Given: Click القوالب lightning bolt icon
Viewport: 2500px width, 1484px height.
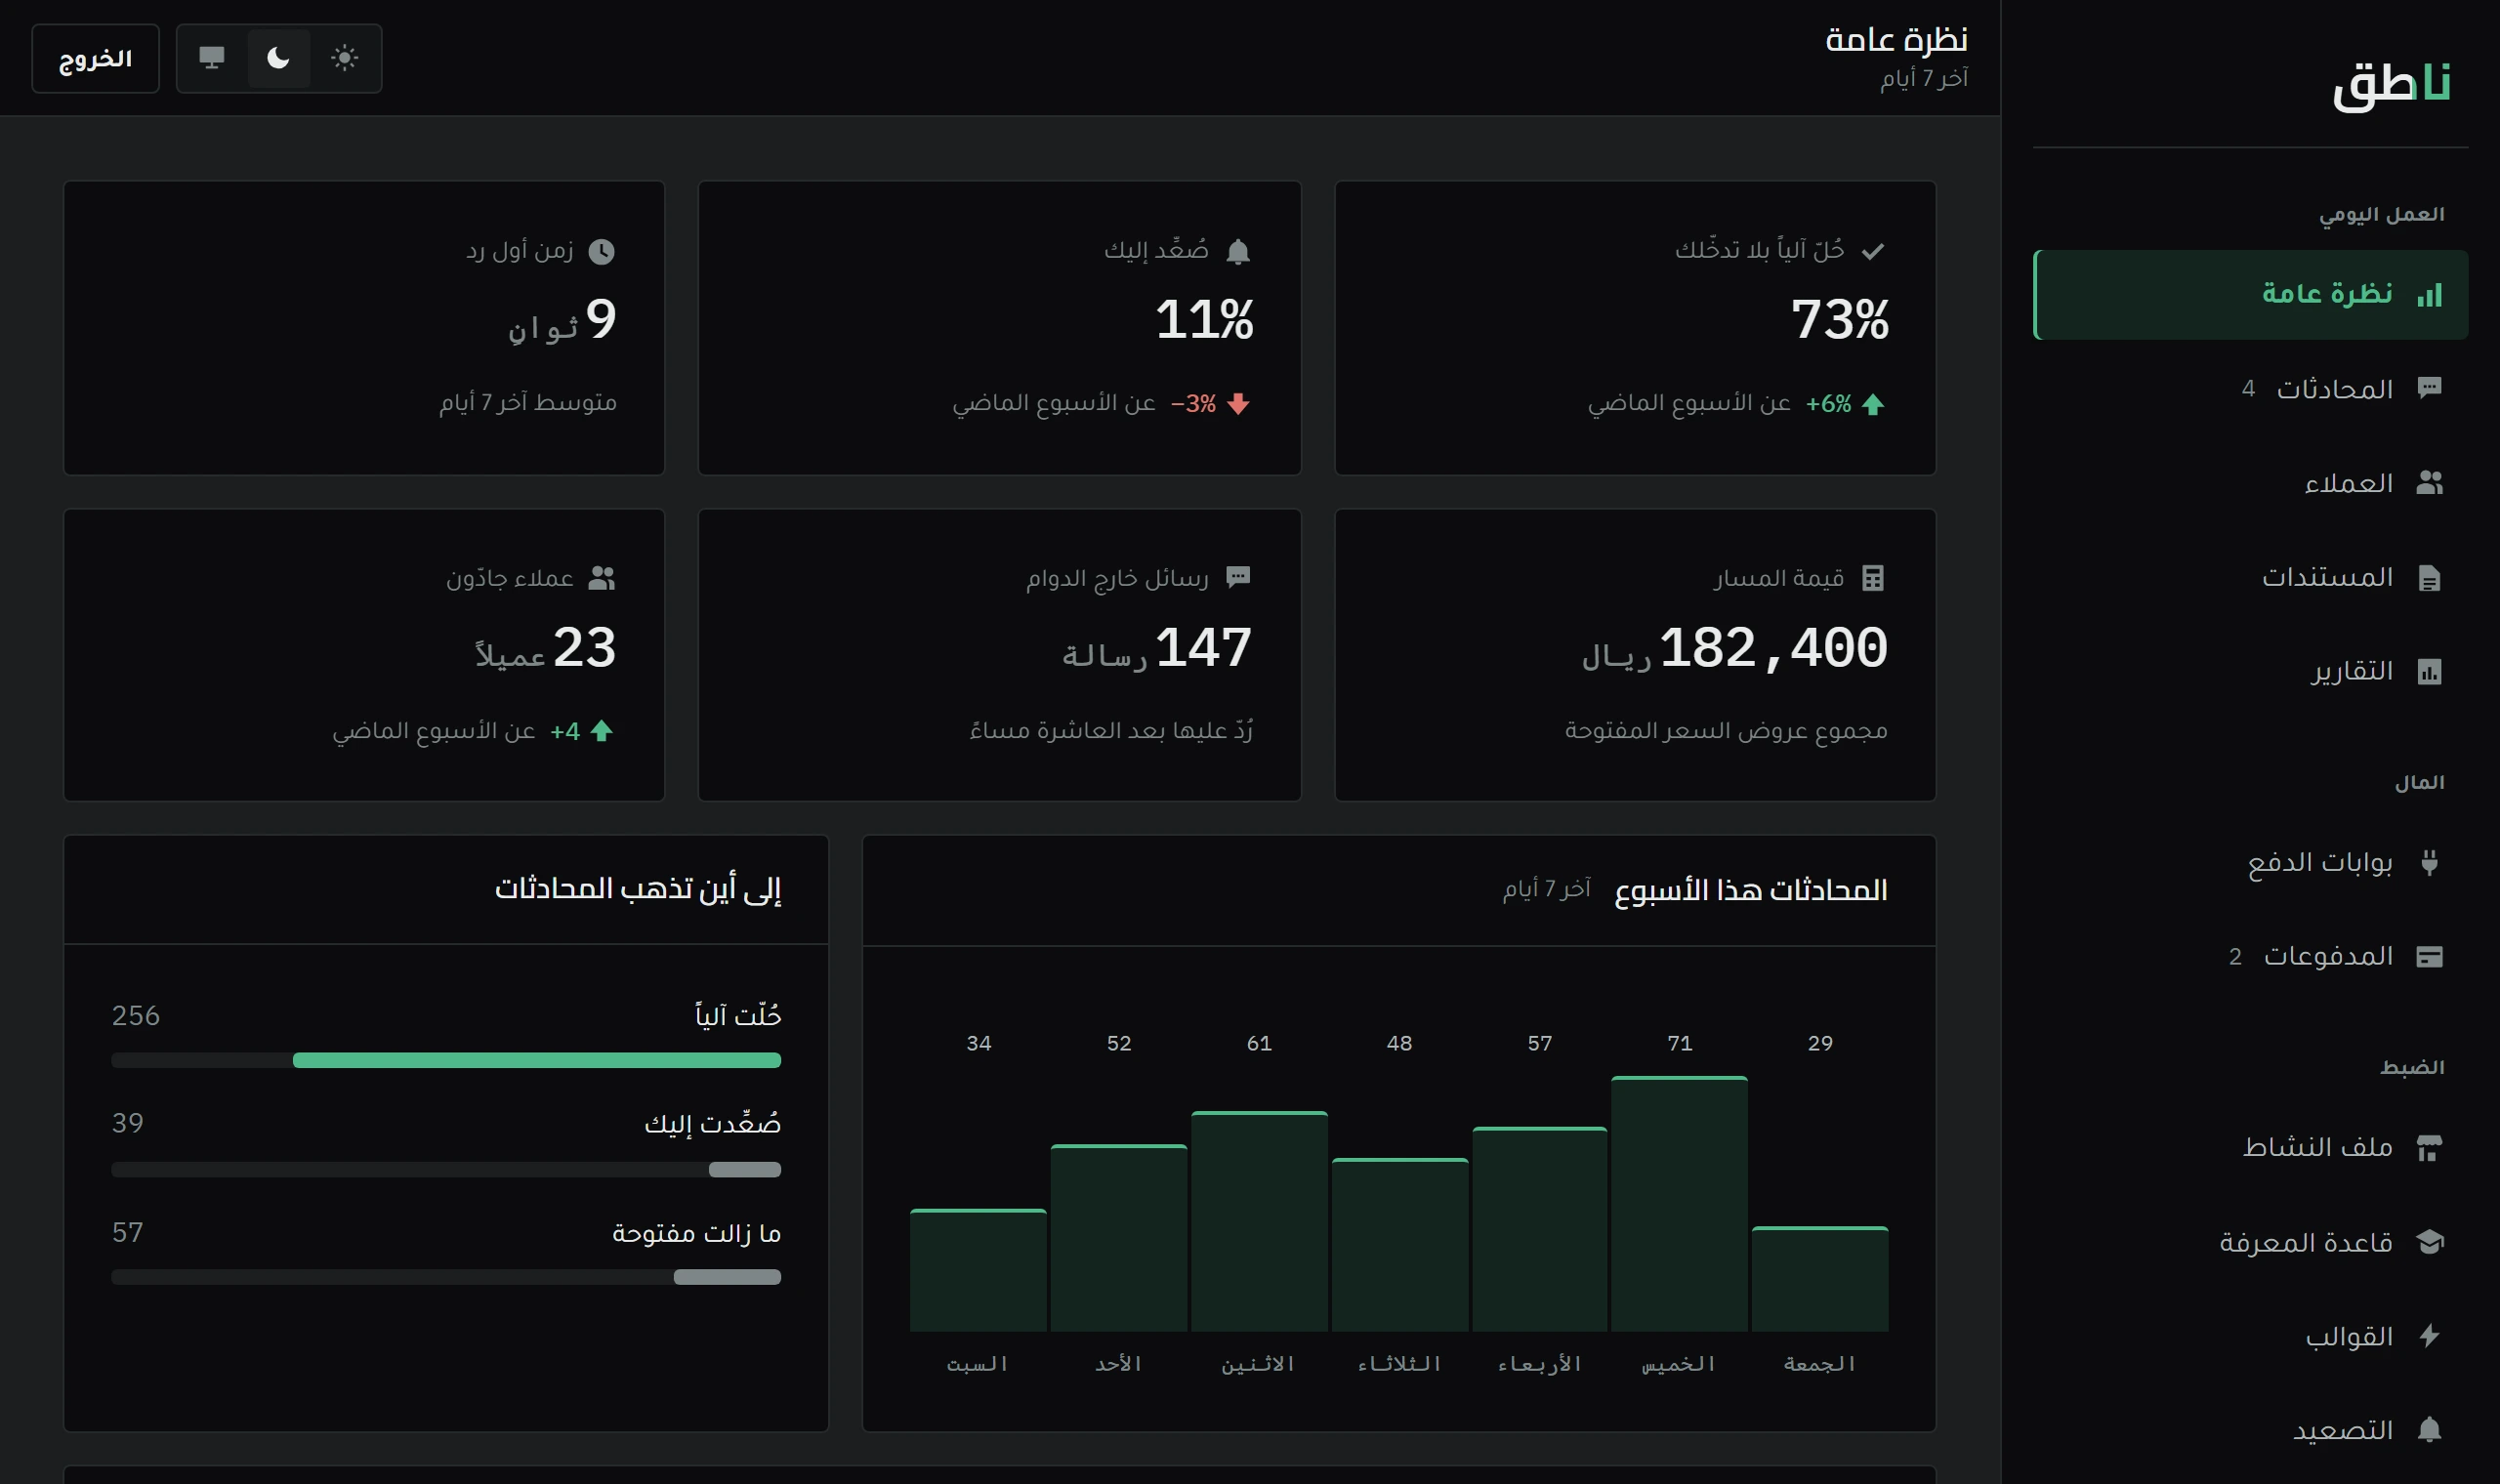Looking at the screenshot, I should click(2429, 1336).
